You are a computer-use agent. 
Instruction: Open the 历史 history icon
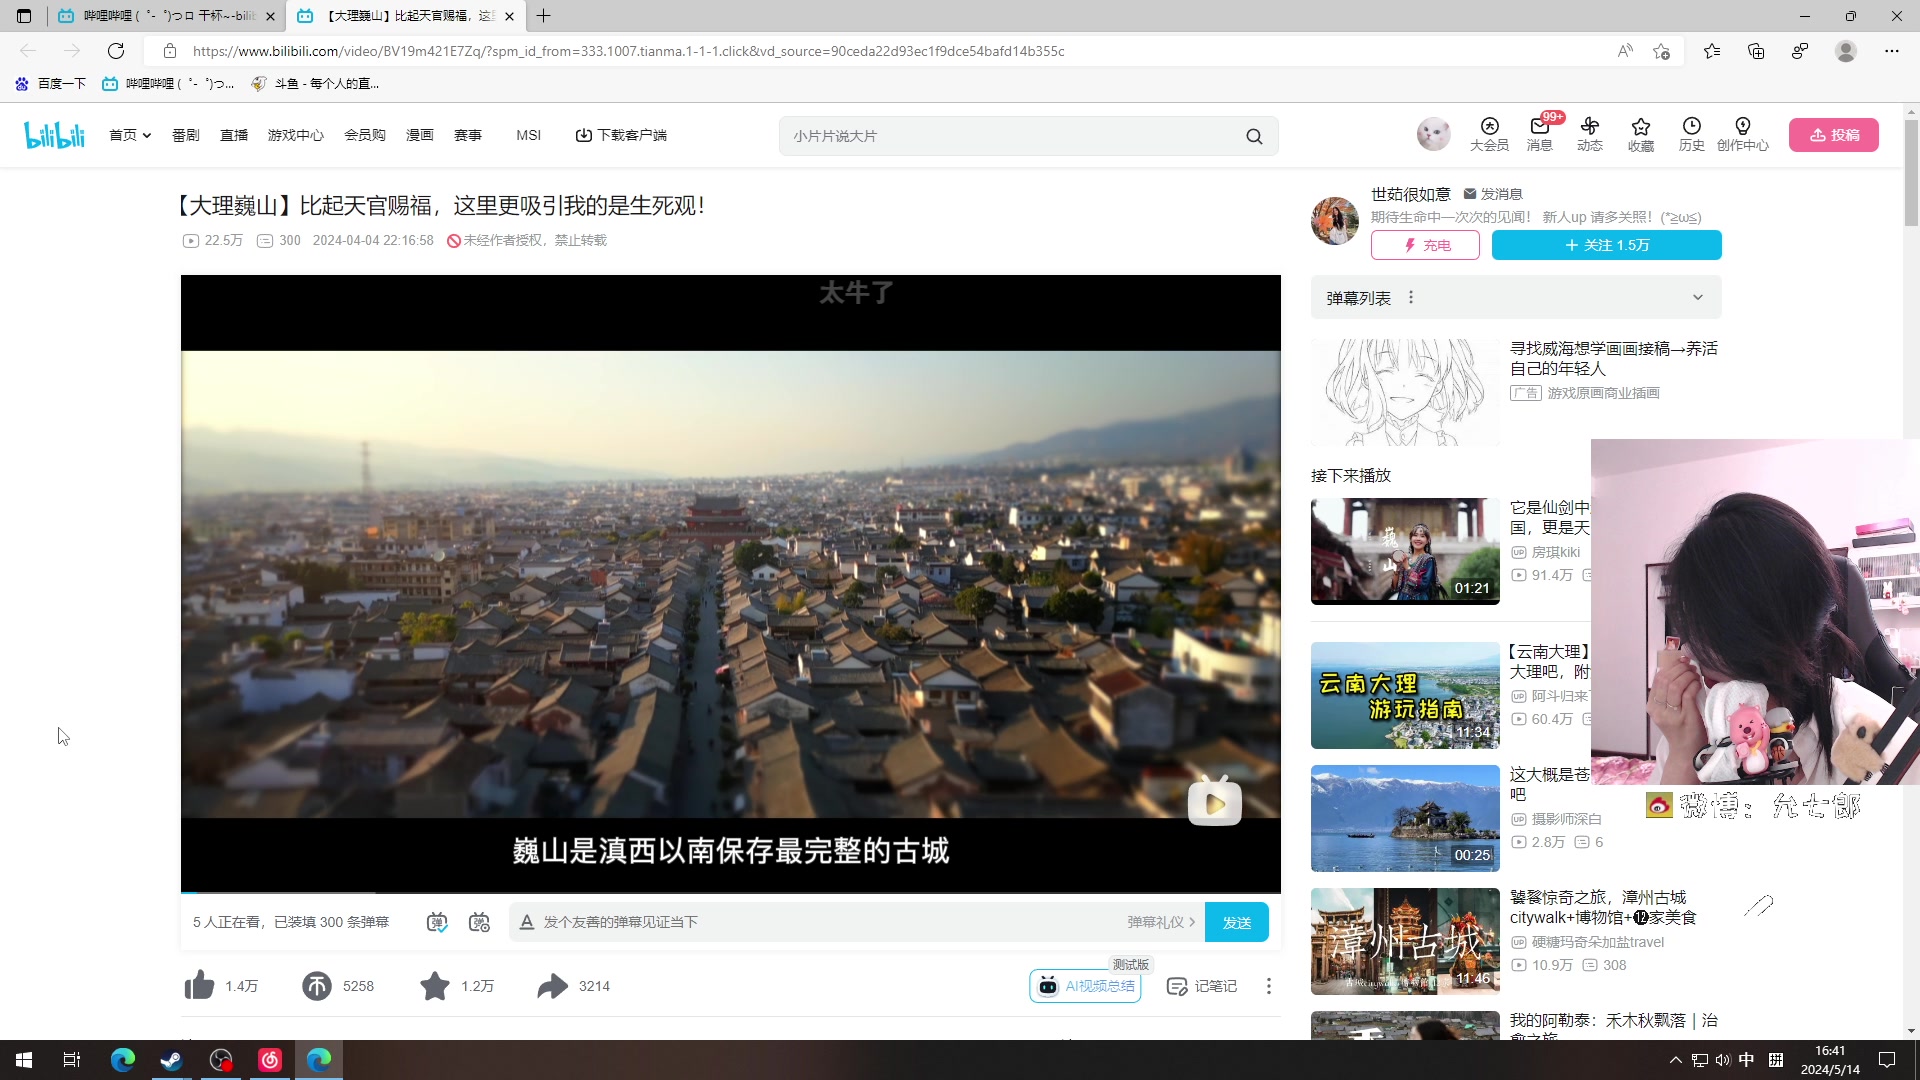pyautogui.click(x=1691, y=134)
